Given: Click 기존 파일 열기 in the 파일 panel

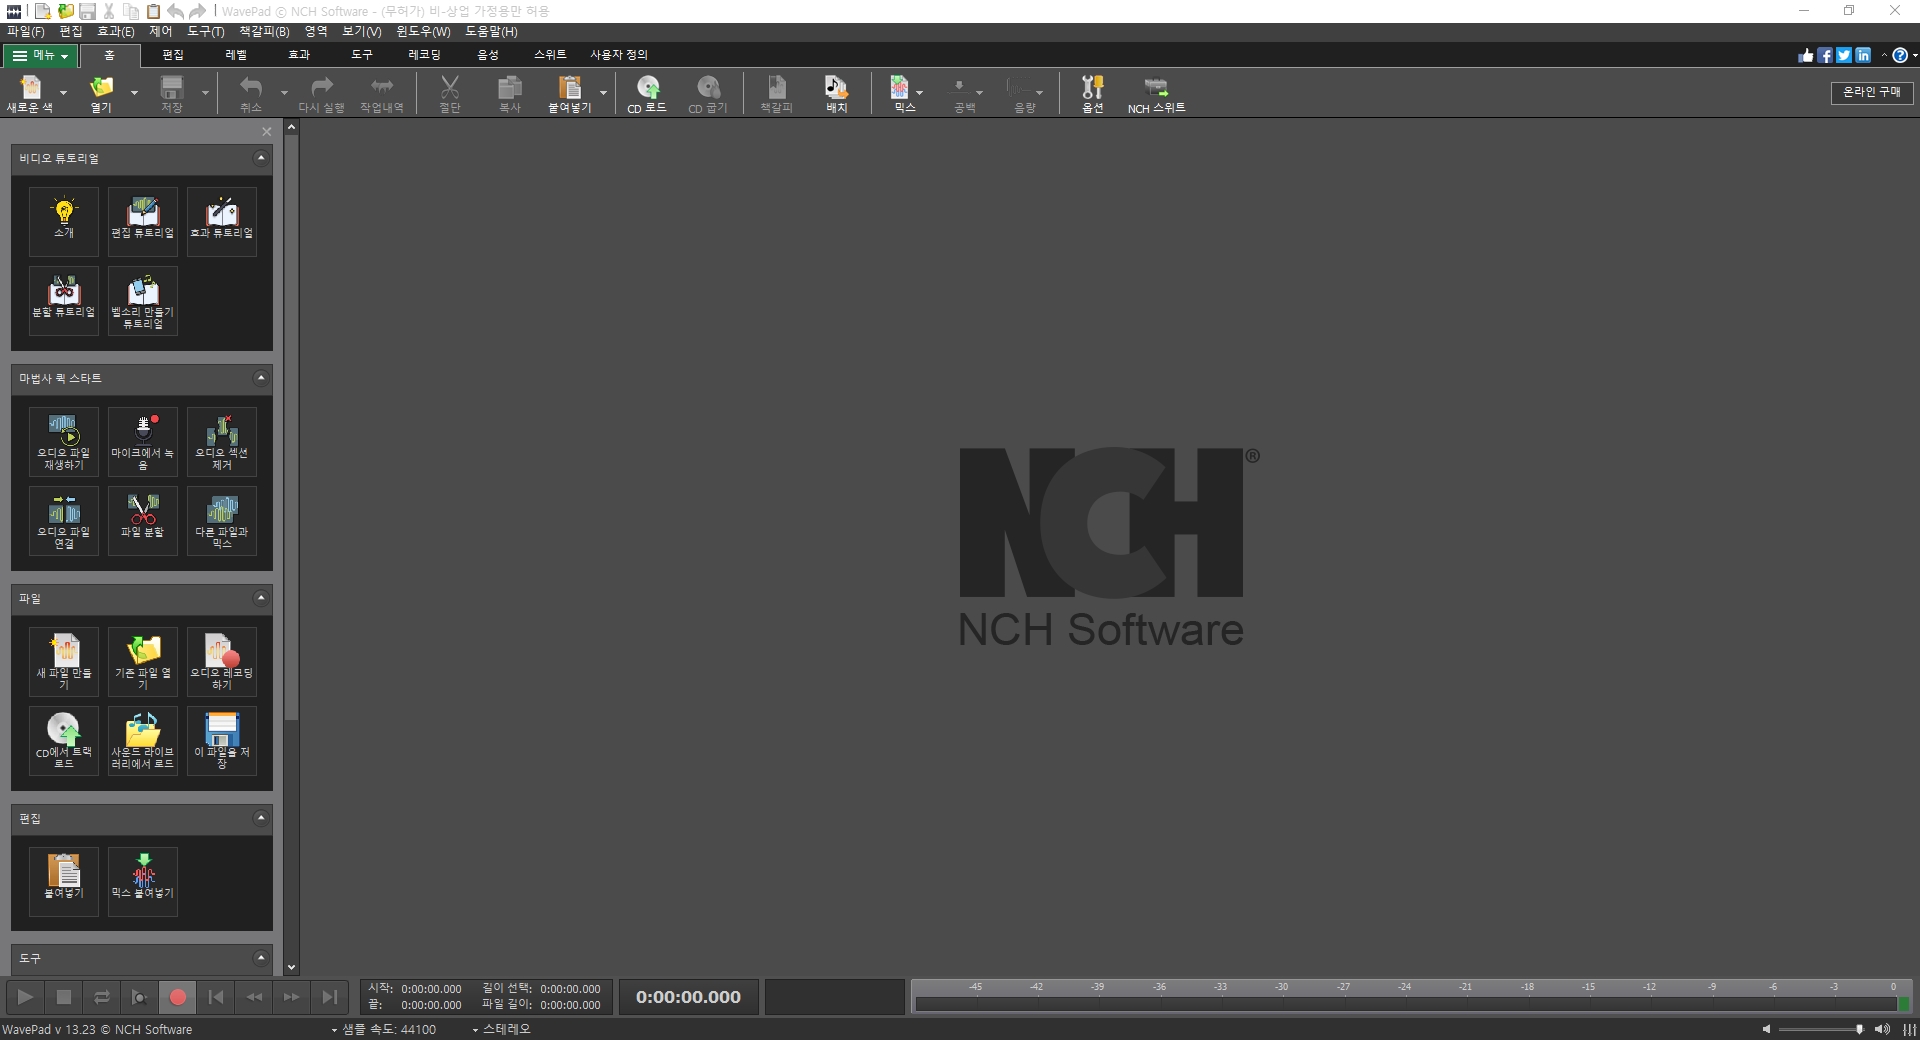Looking at the screenshot, I should 143,661.
